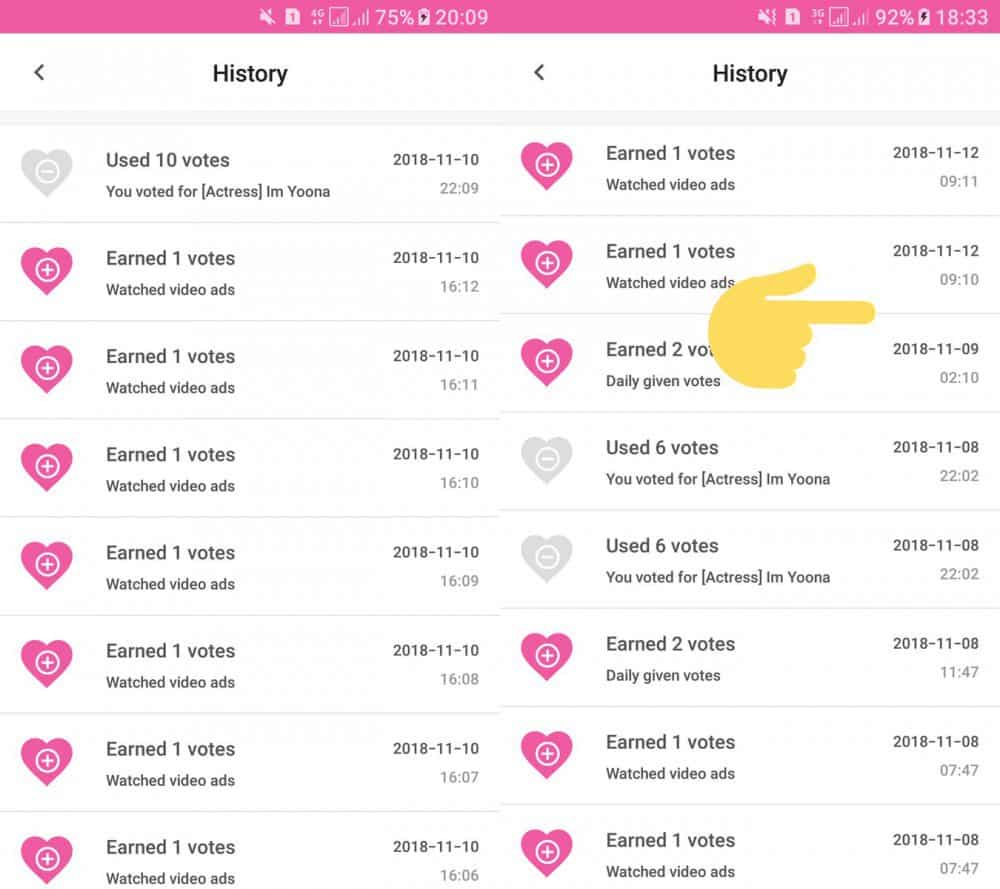Select the Earned 1 votes entry at 16:07

point(250,762)
